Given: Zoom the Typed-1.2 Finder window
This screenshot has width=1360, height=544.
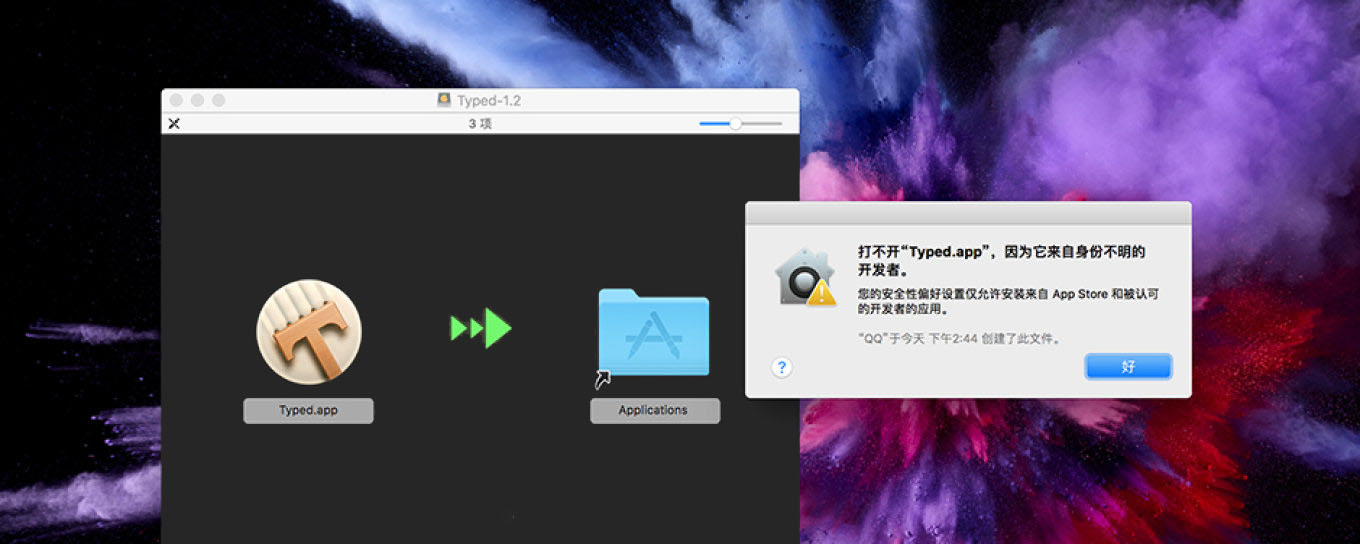Looking at the screenshot, I should 218,100.
